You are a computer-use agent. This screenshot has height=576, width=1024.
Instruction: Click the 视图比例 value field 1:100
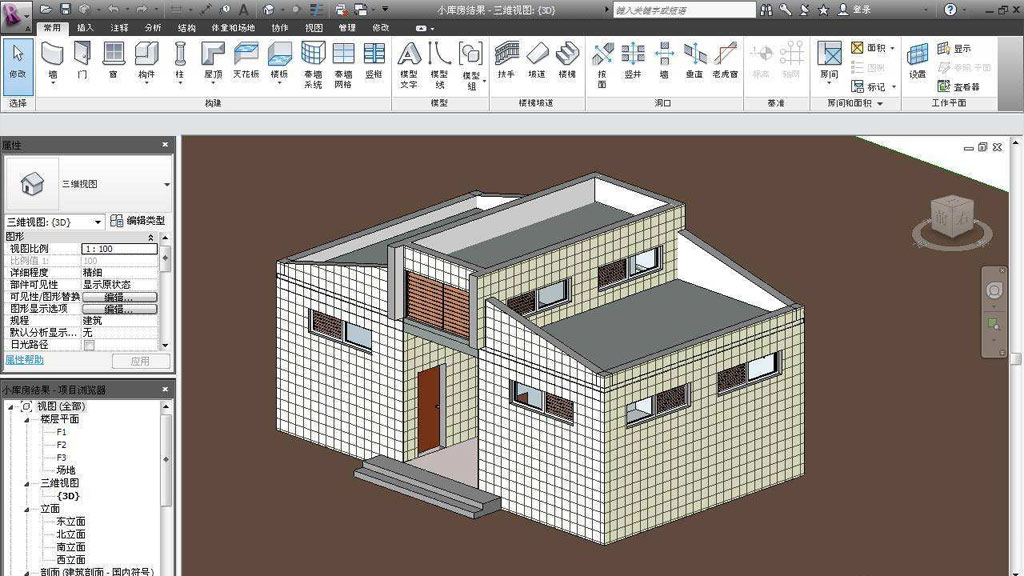point(118,248)
